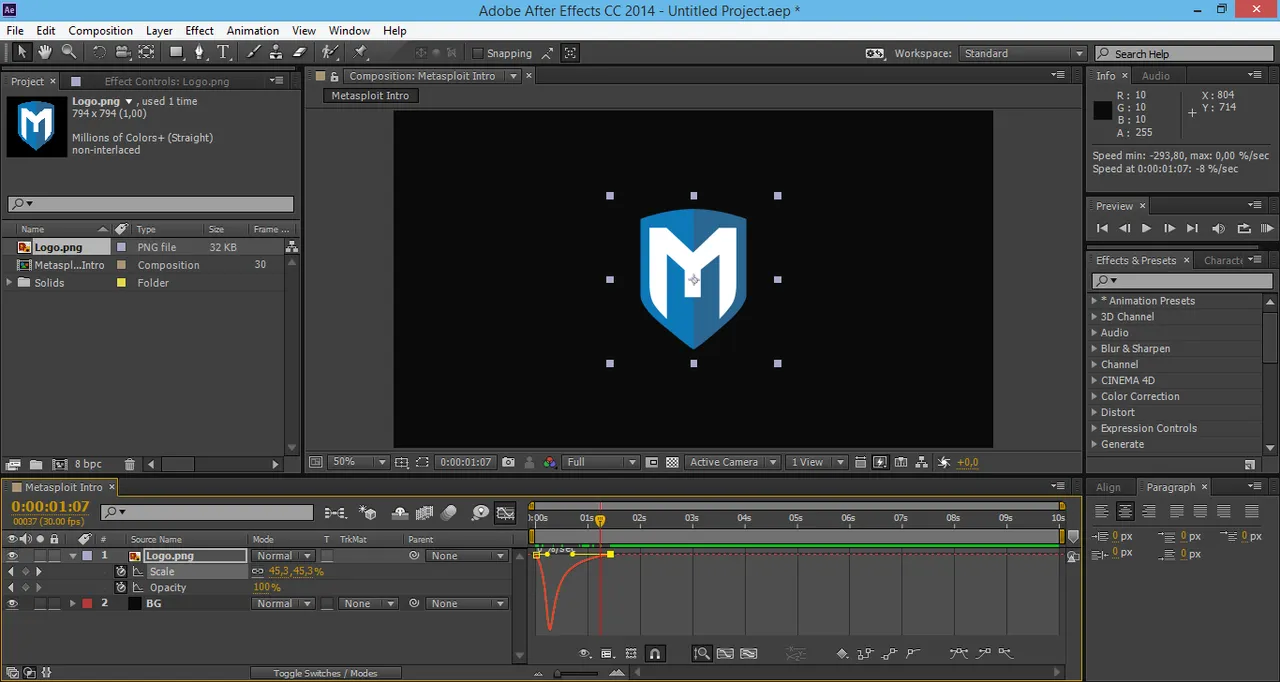Toggle Scale constrain proportions link
This screenshot has height=682, width=1280.
(258, 572)
